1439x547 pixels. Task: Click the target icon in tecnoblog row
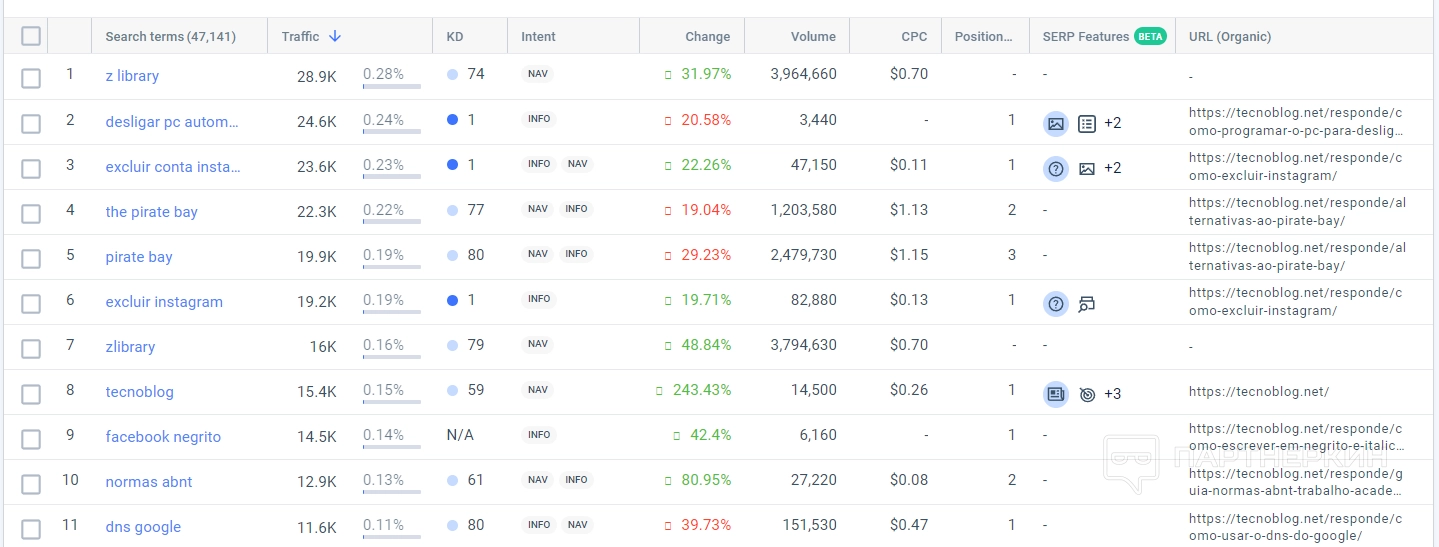point(1087,394)
